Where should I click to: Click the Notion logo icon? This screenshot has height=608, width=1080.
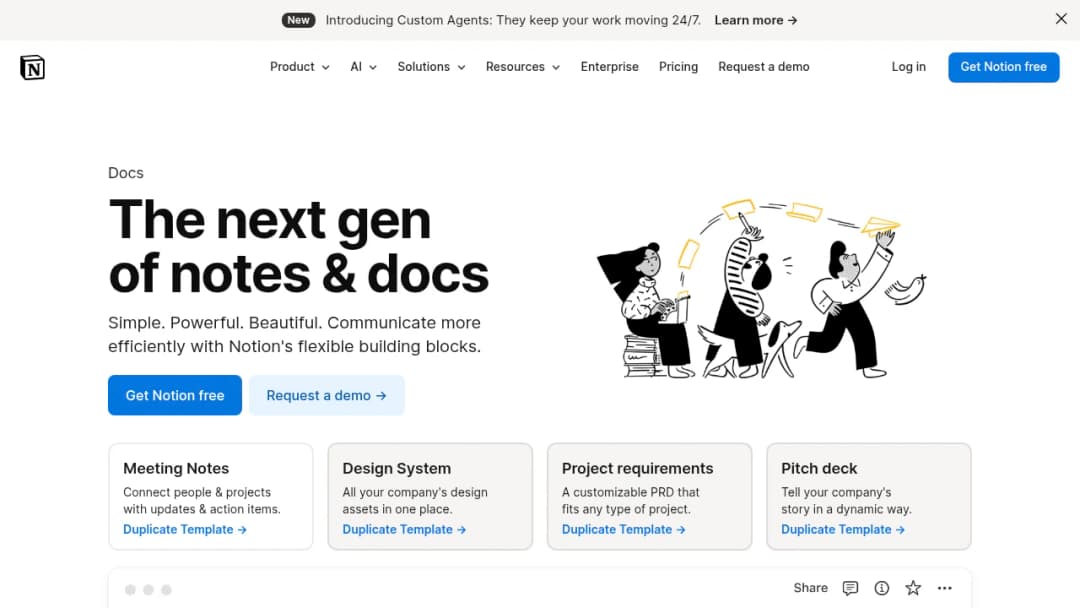pyautogui.click(x=32, y=67)
